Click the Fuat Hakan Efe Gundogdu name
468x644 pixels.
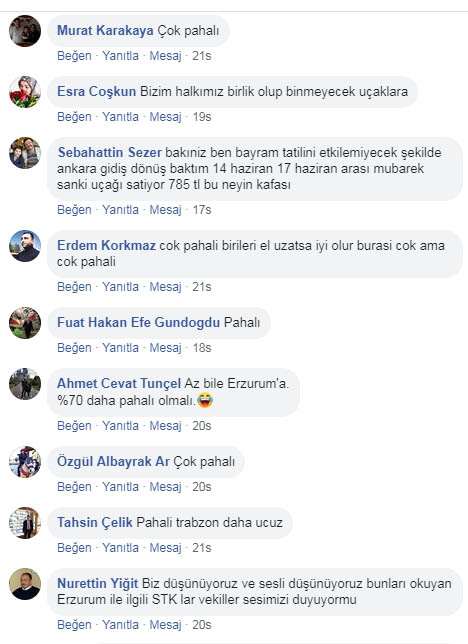coord(138,322)
